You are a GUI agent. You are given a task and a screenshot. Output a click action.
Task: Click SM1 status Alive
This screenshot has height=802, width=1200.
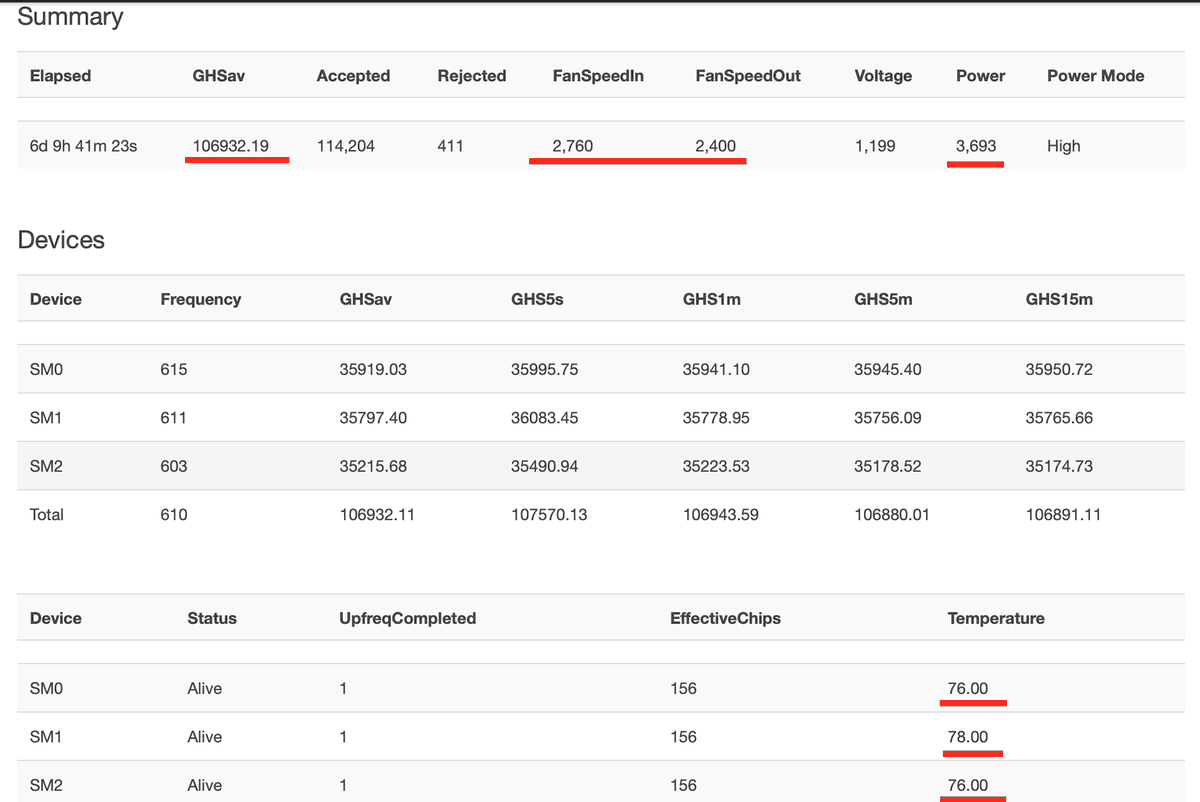(205, 737)
